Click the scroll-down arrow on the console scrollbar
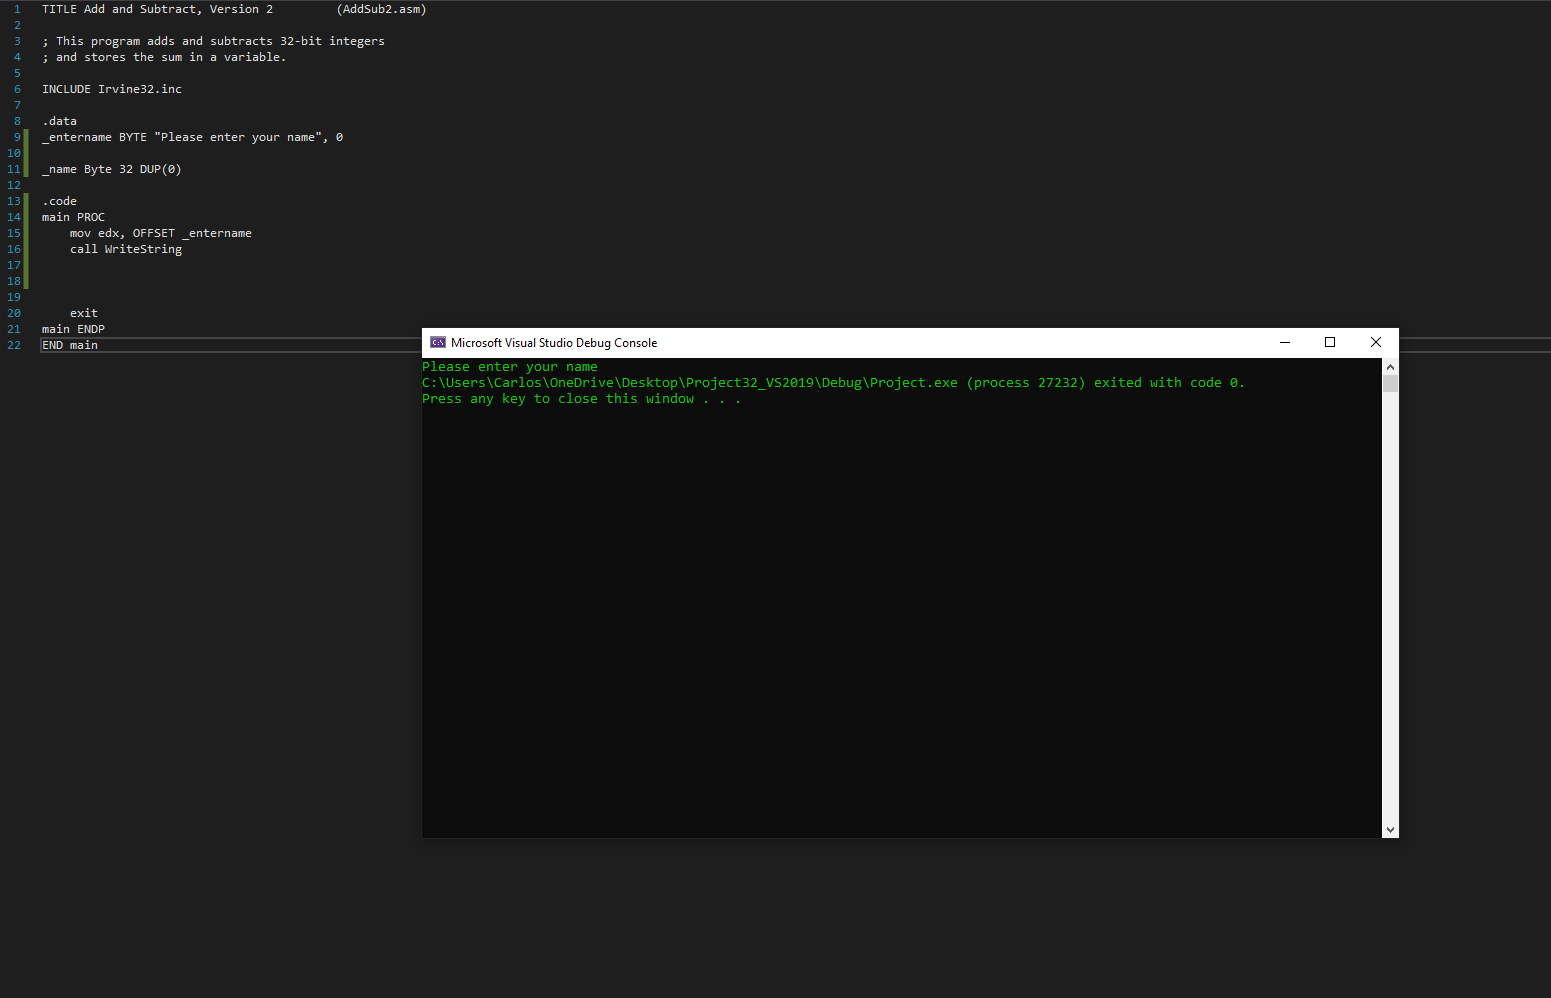Viewport: 1551px width, 998px height. pos(1390,829)
